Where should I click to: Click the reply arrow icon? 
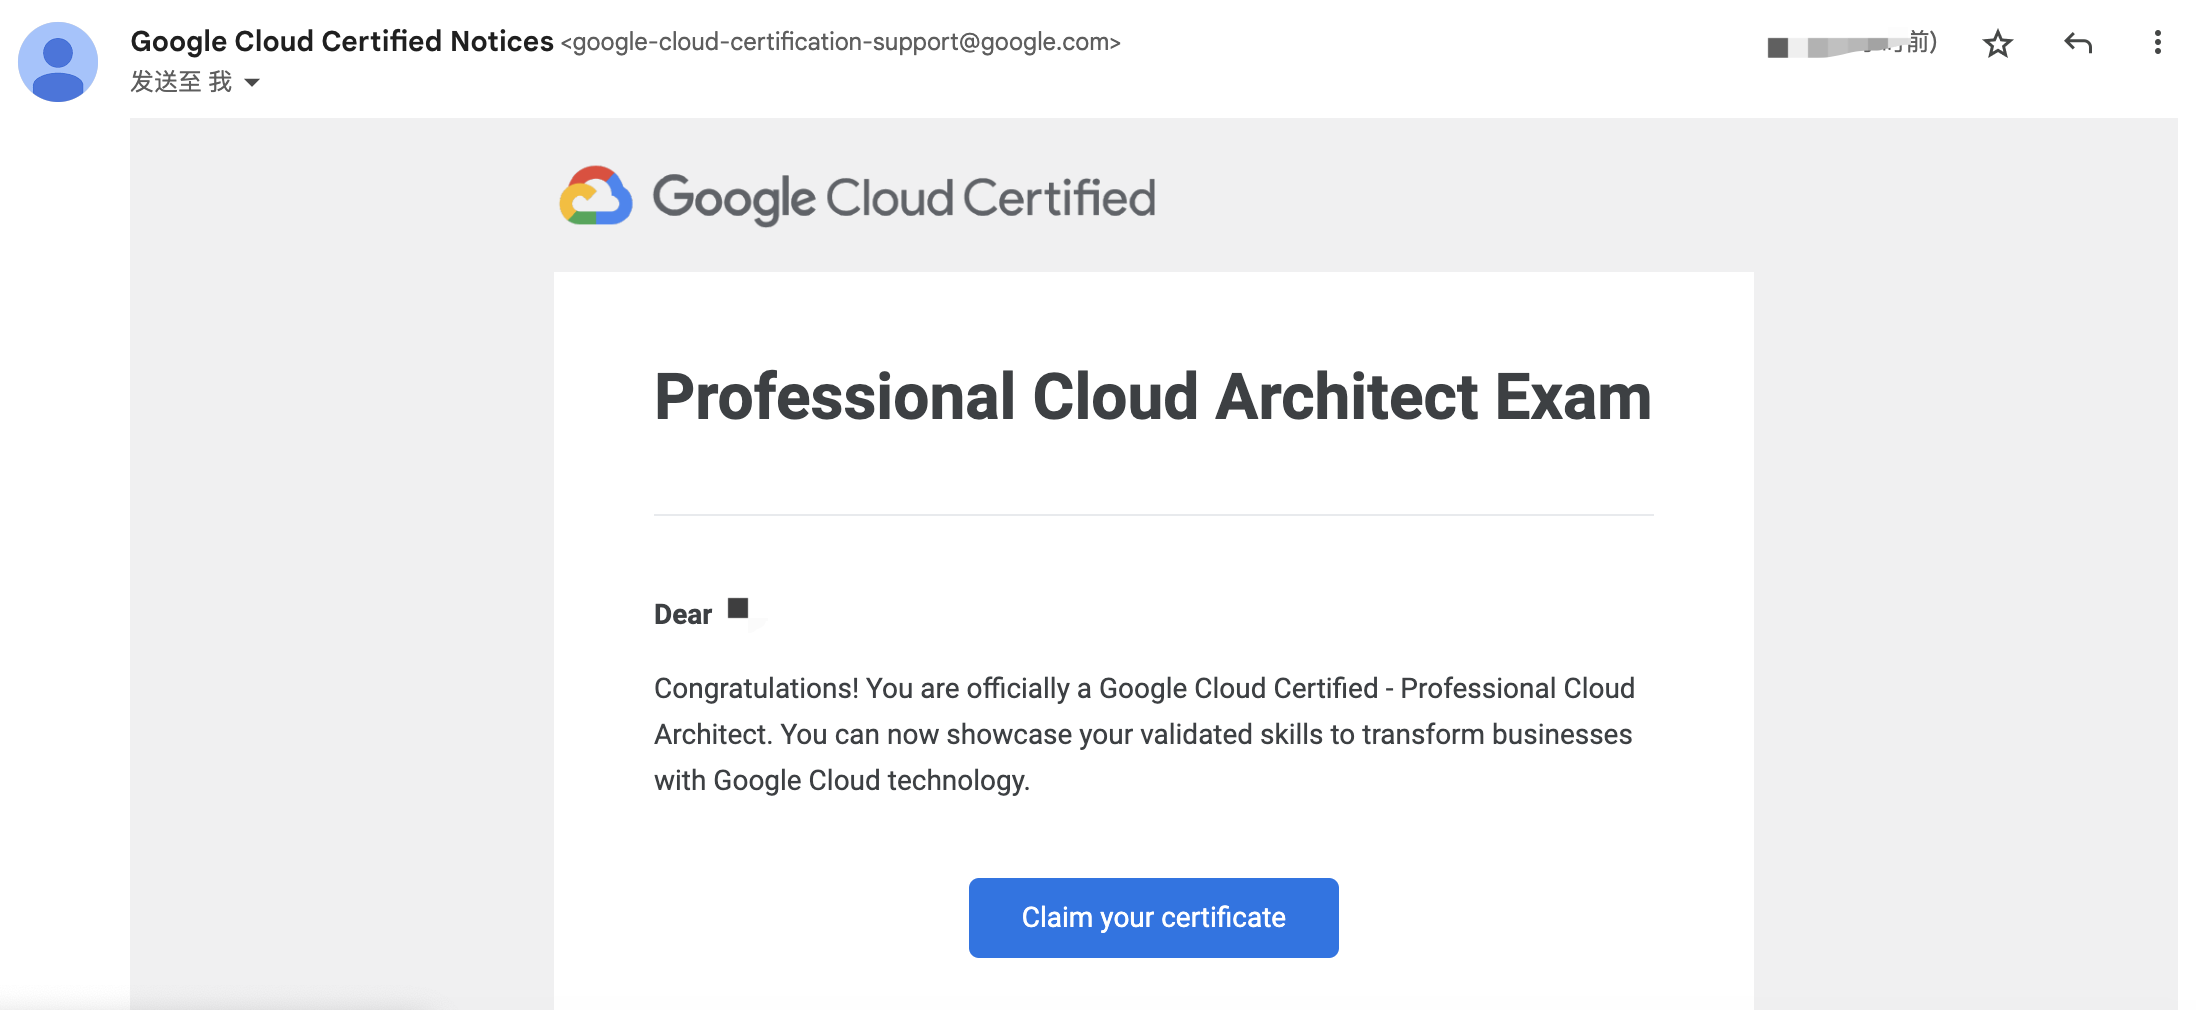coord(2078,43)
